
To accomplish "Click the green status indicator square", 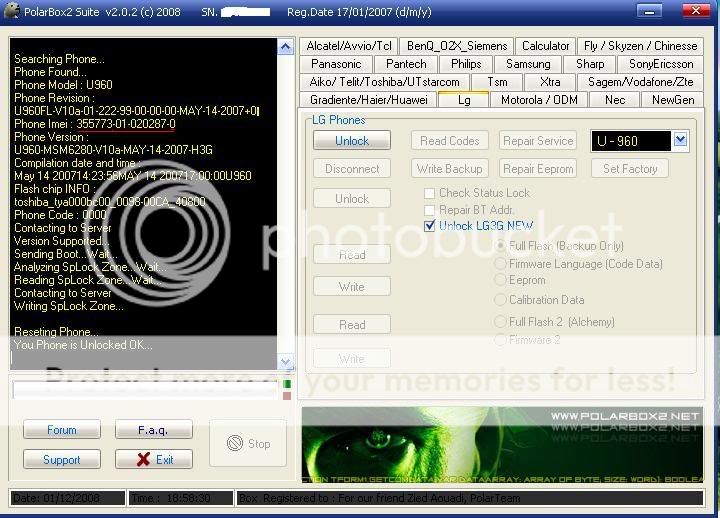I will point(287,383).
